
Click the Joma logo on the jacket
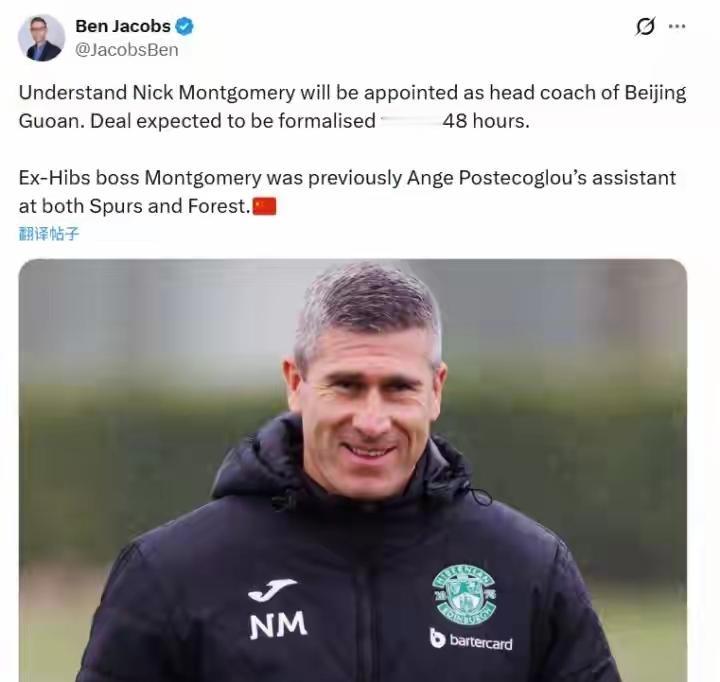pyautogui.click(x=272, y=590)
